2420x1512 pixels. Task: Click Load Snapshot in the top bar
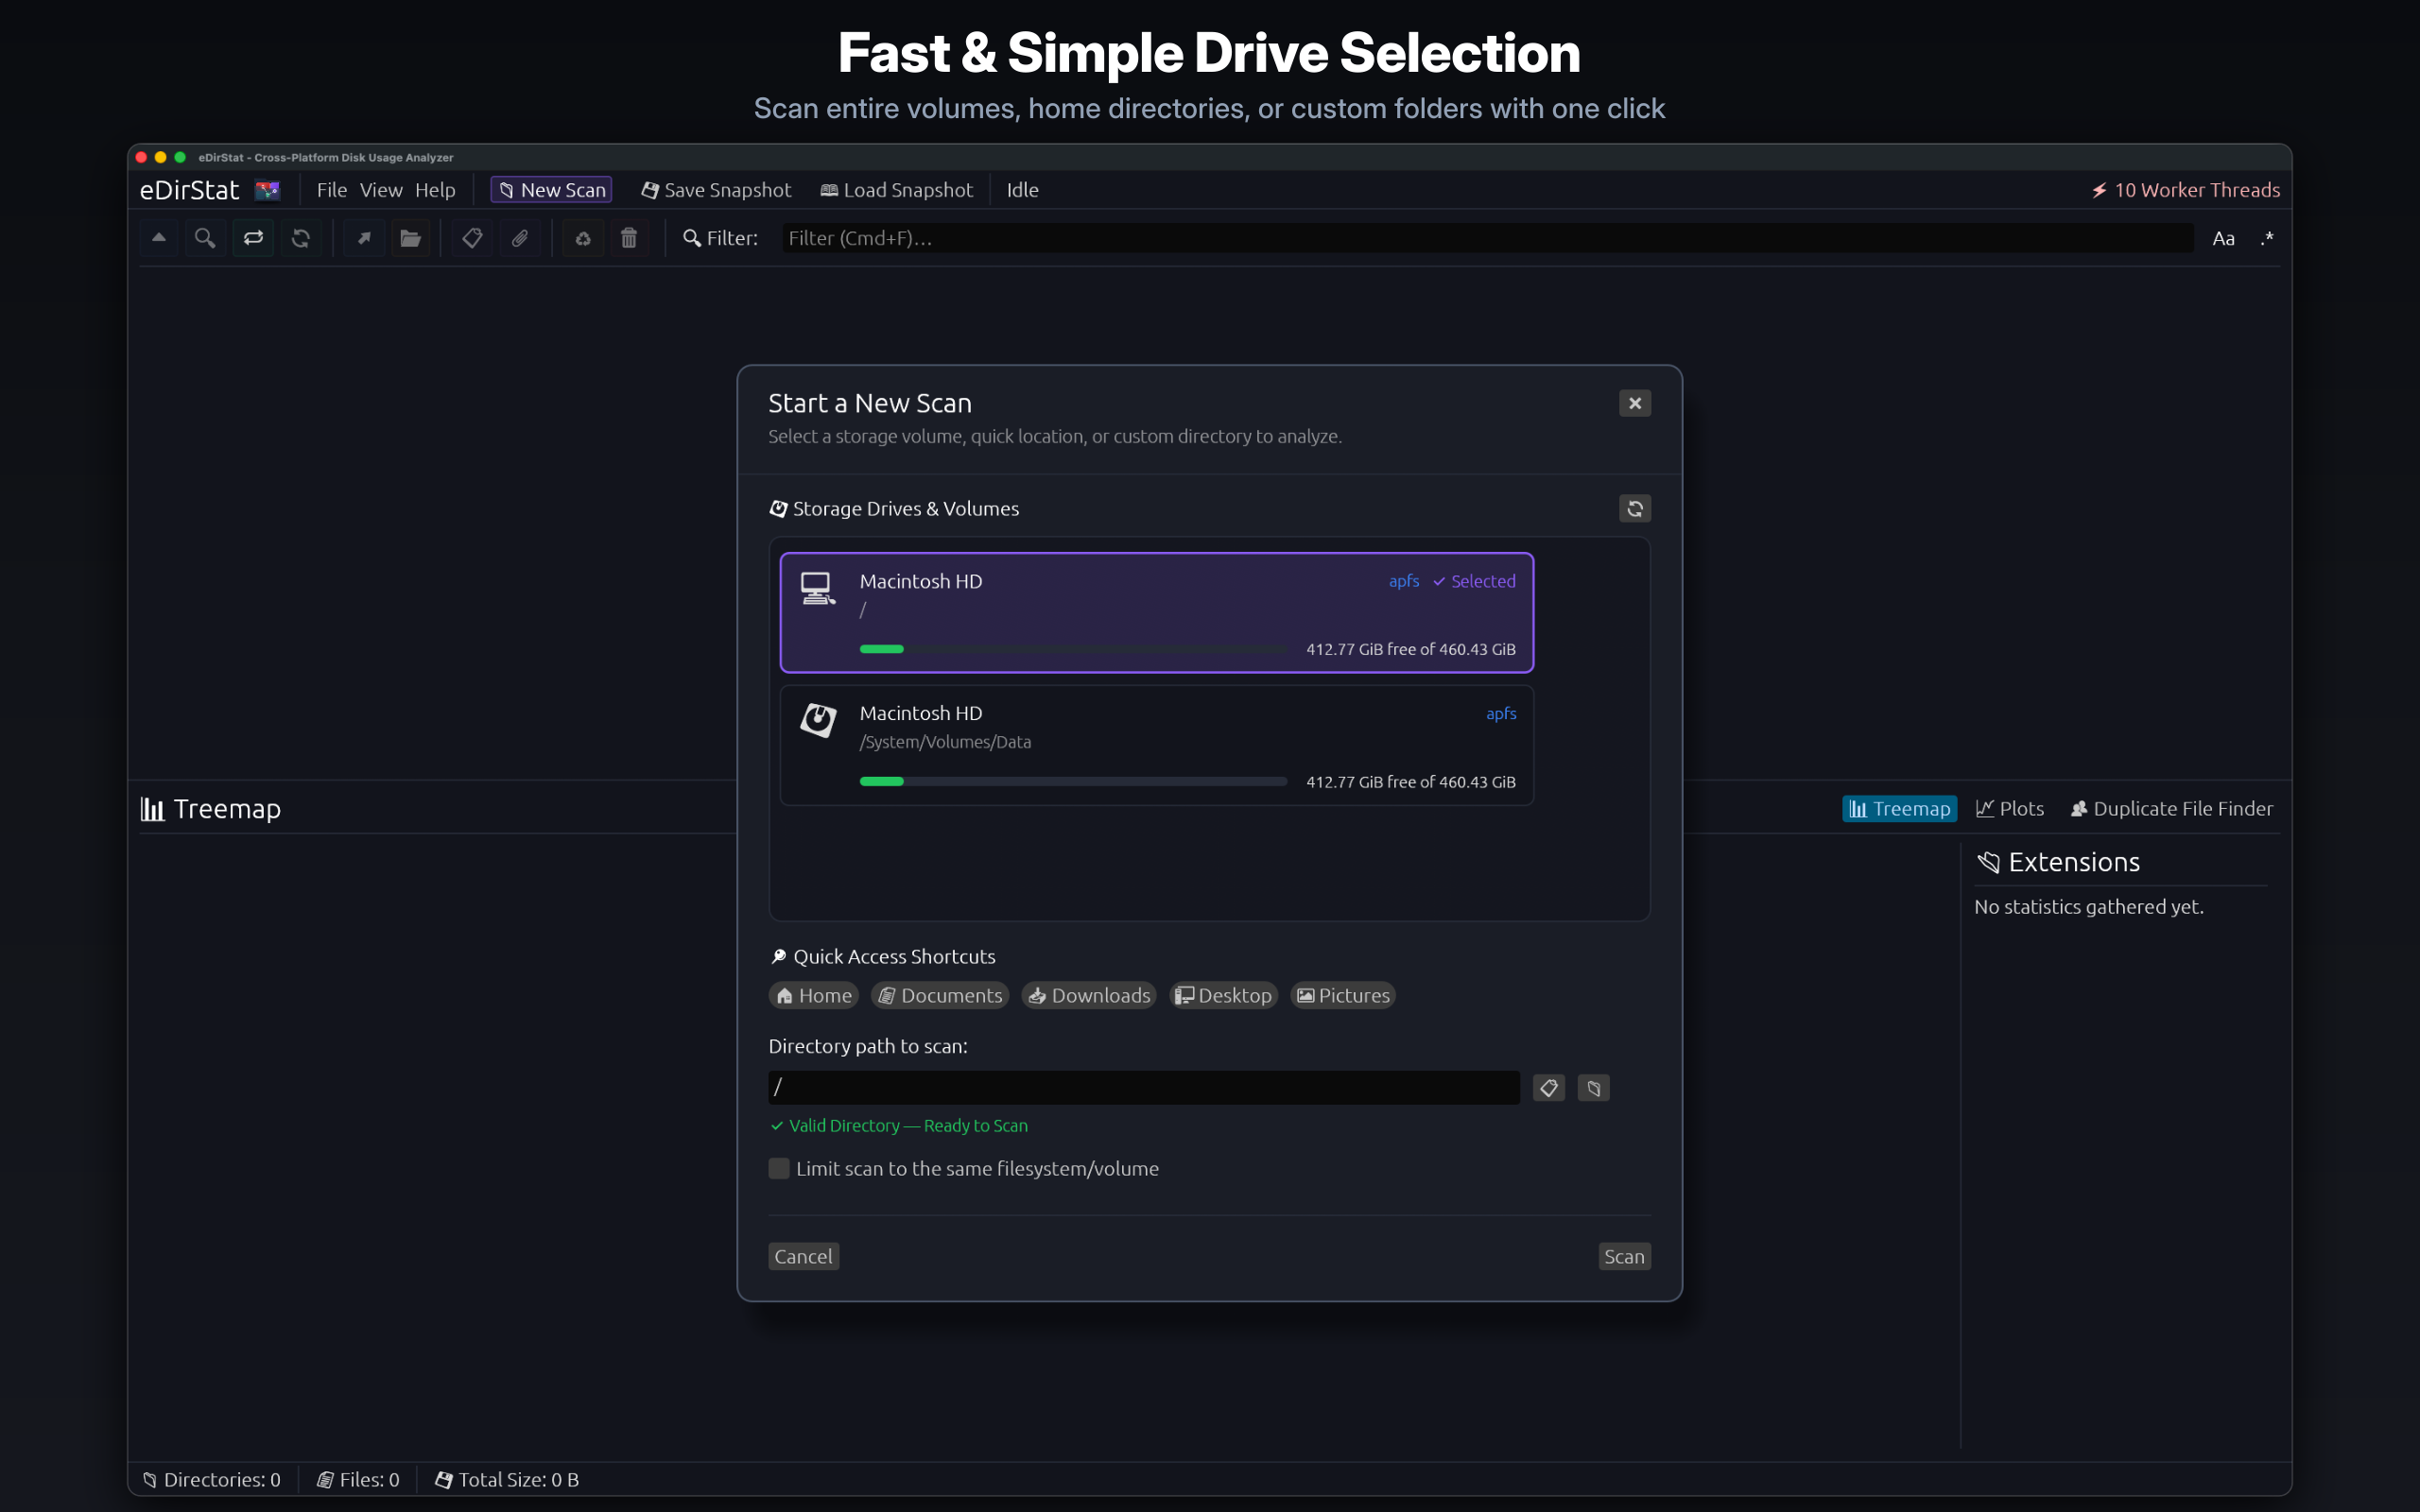pyautogui.click(x=897, y=190)
